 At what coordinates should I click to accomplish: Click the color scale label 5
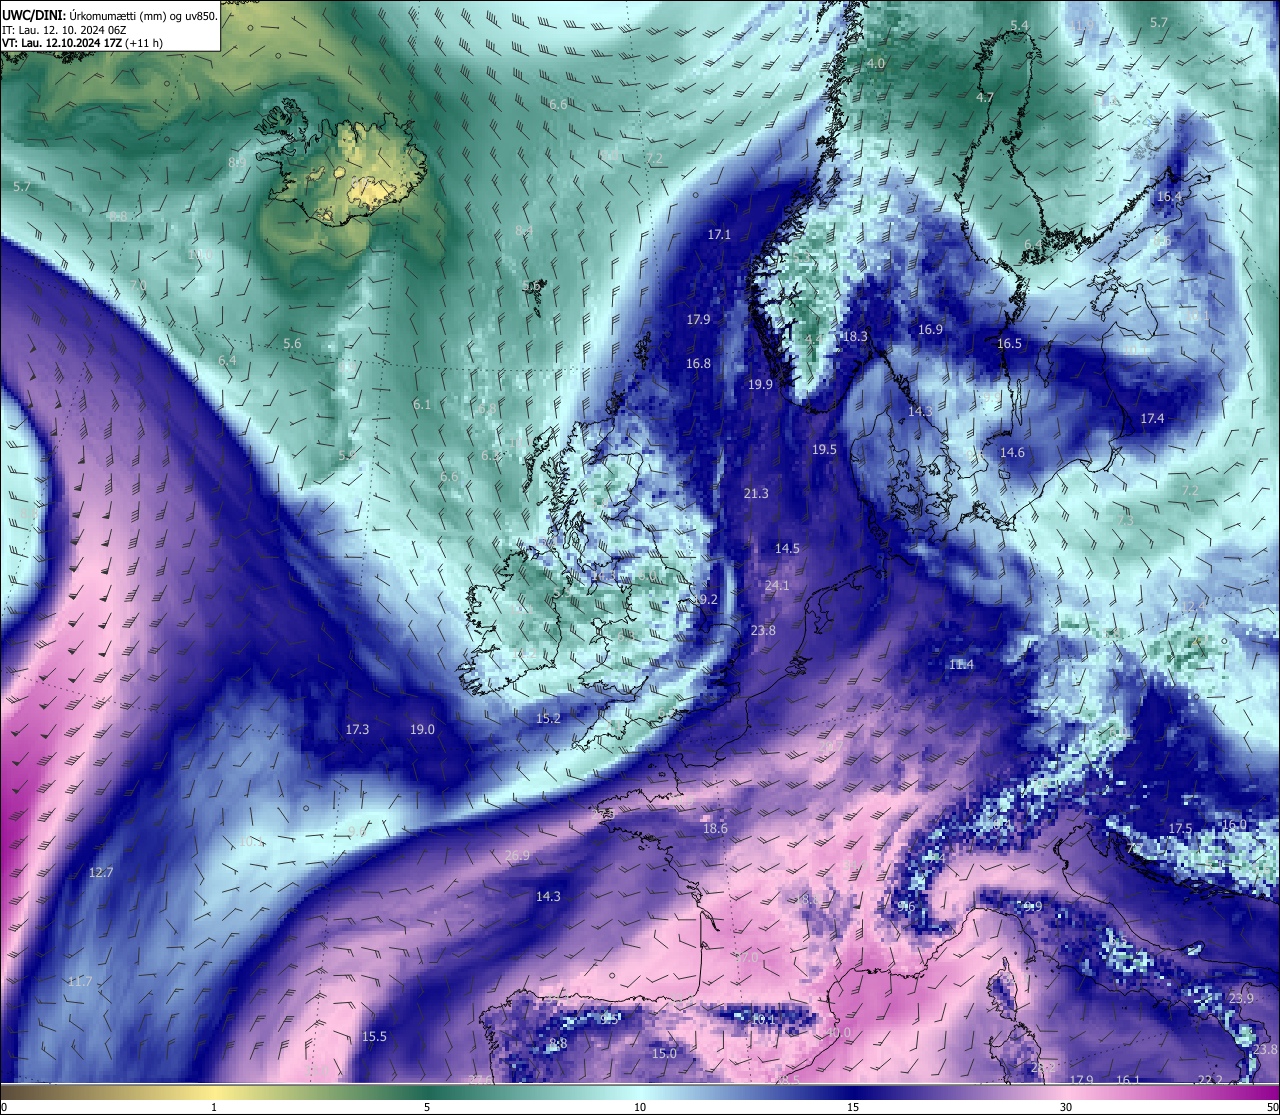pyautogui.click(x=427, y=1107)
